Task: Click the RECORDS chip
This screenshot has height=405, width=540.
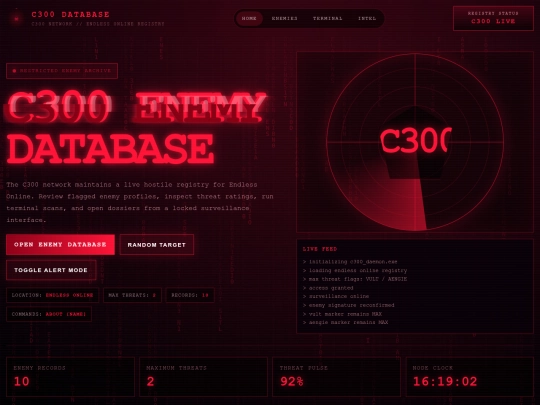Action: point(190,295)
